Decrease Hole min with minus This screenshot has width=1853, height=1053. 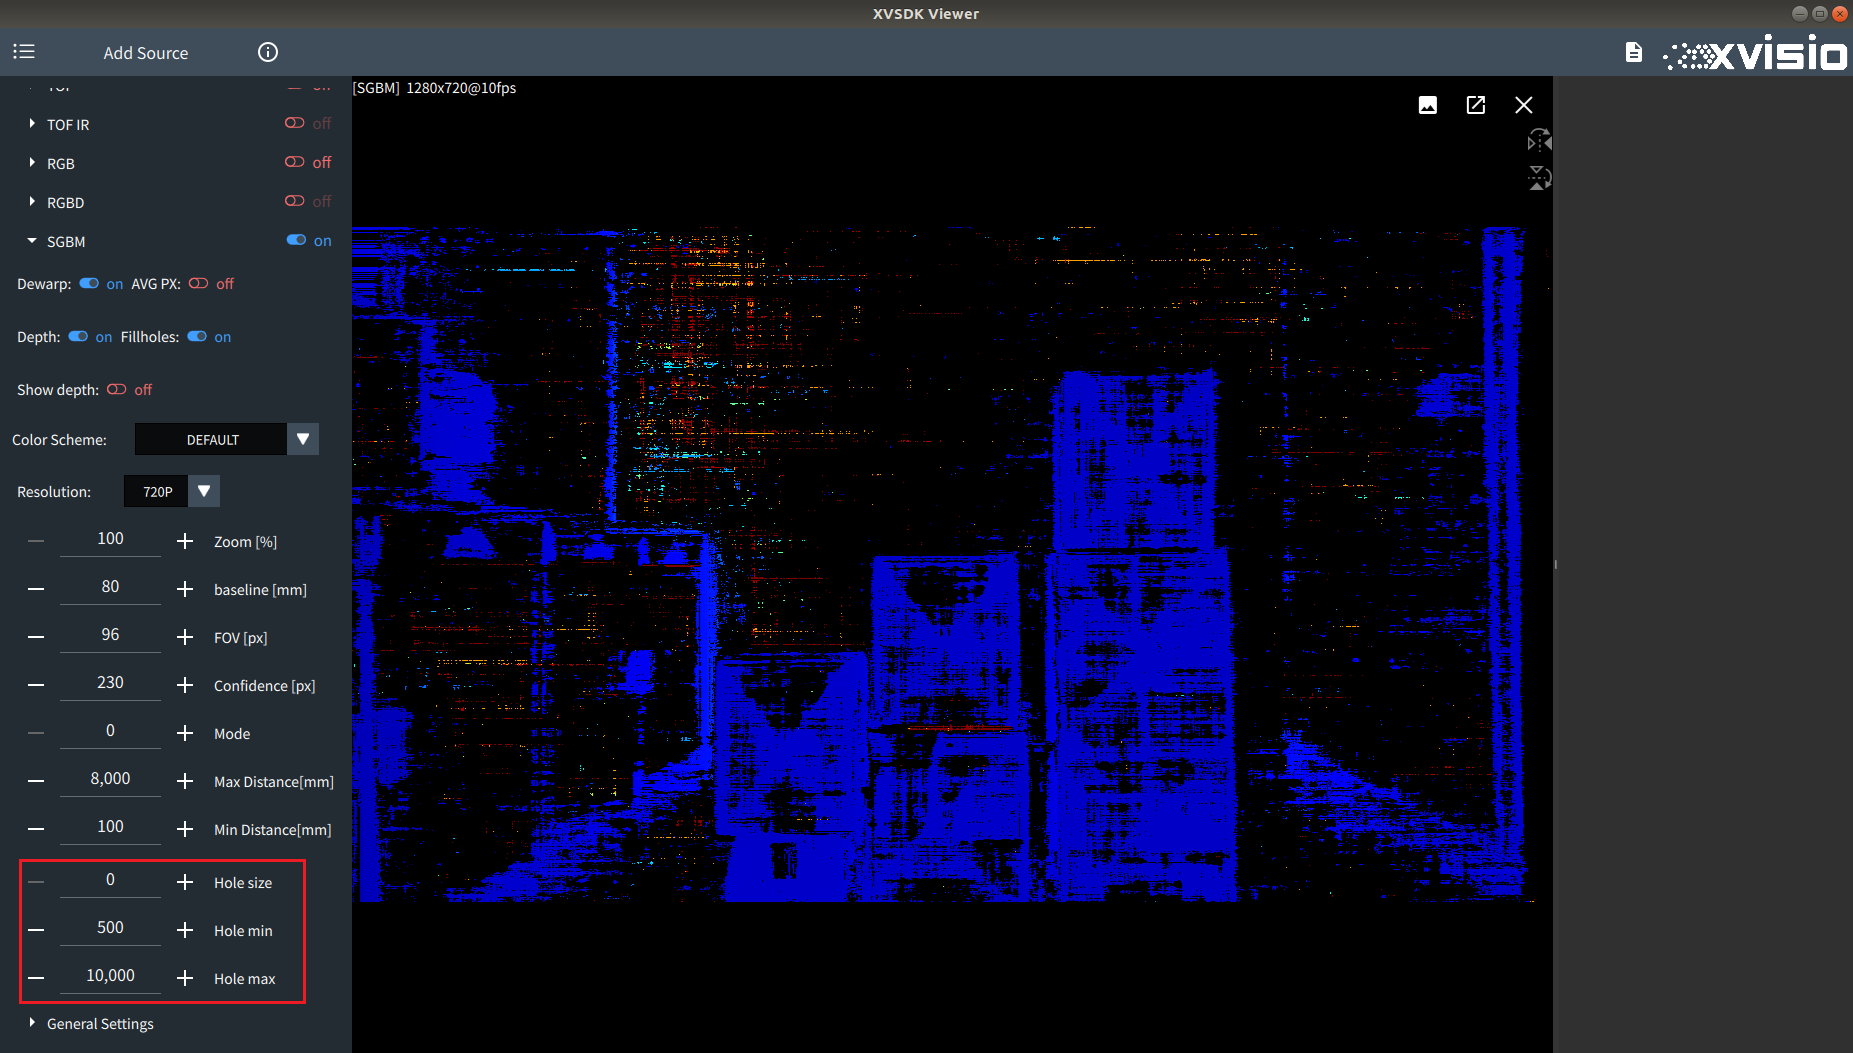[x=36, y=930]
